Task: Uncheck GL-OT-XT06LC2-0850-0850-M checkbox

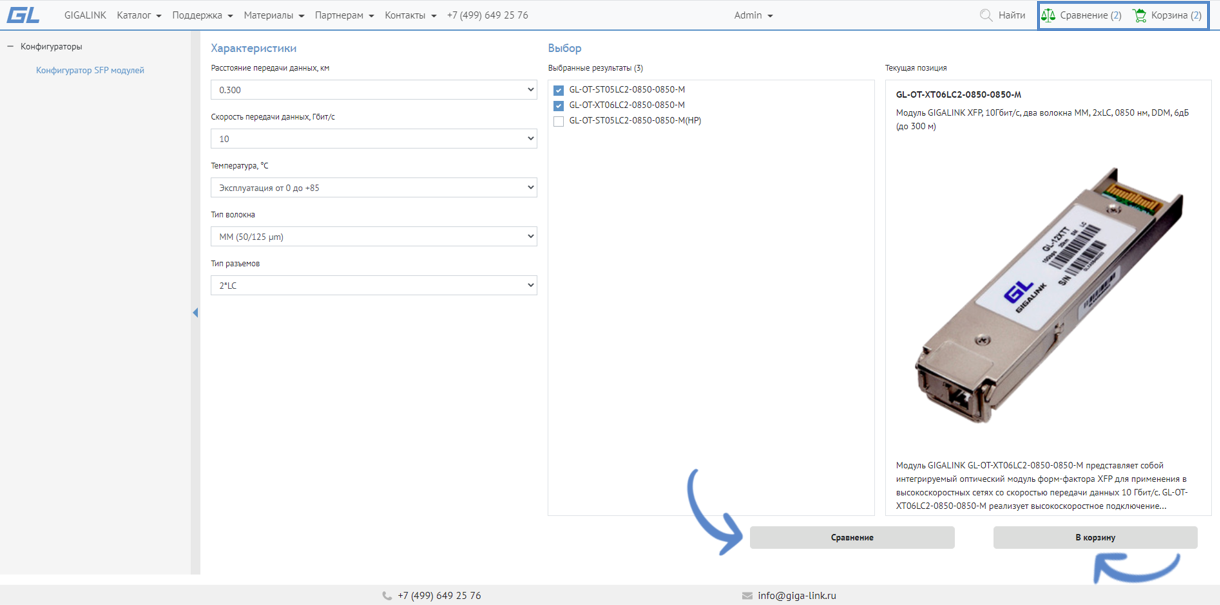Action: pos(559,105)
